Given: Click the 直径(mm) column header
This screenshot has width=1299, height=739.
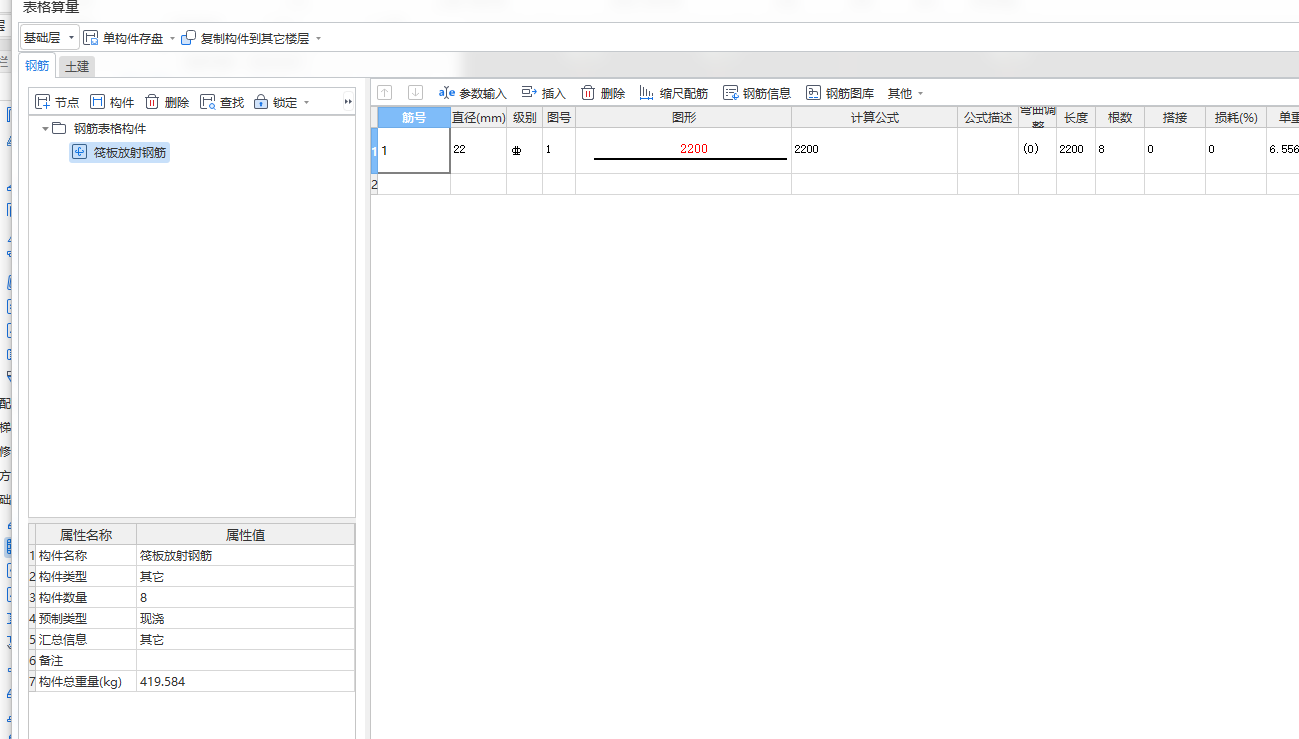Looking at the screenshot, I should (x=479, y=117).
